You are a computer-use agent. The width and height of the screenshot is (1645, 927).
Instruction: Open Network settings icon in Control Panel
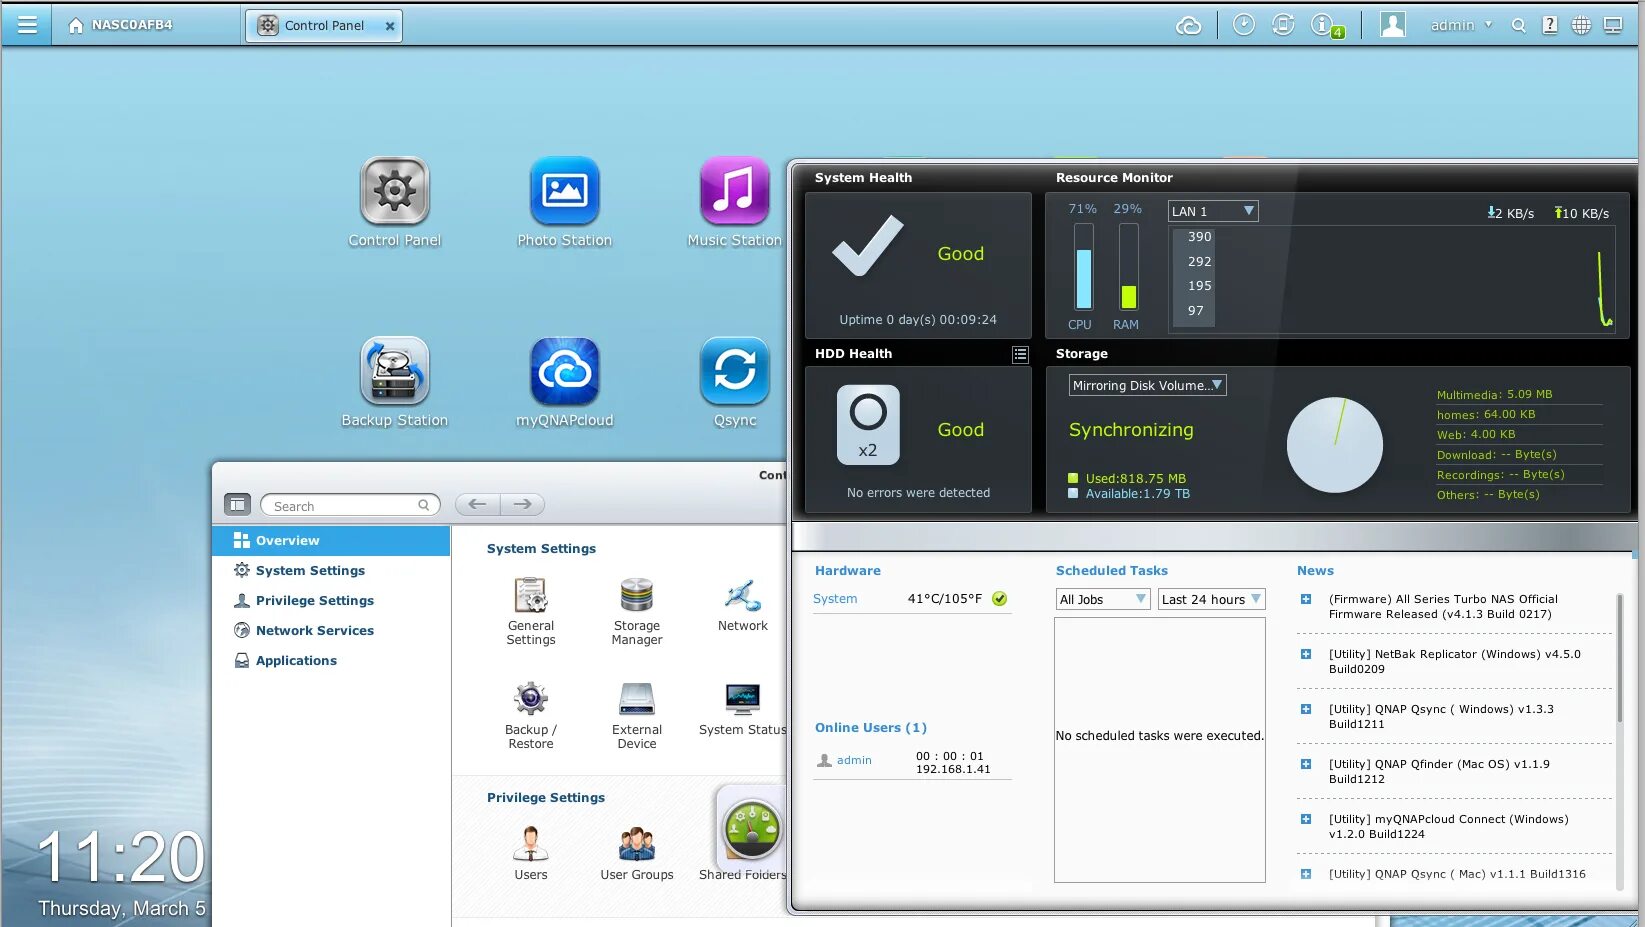(x=743, y=605)
